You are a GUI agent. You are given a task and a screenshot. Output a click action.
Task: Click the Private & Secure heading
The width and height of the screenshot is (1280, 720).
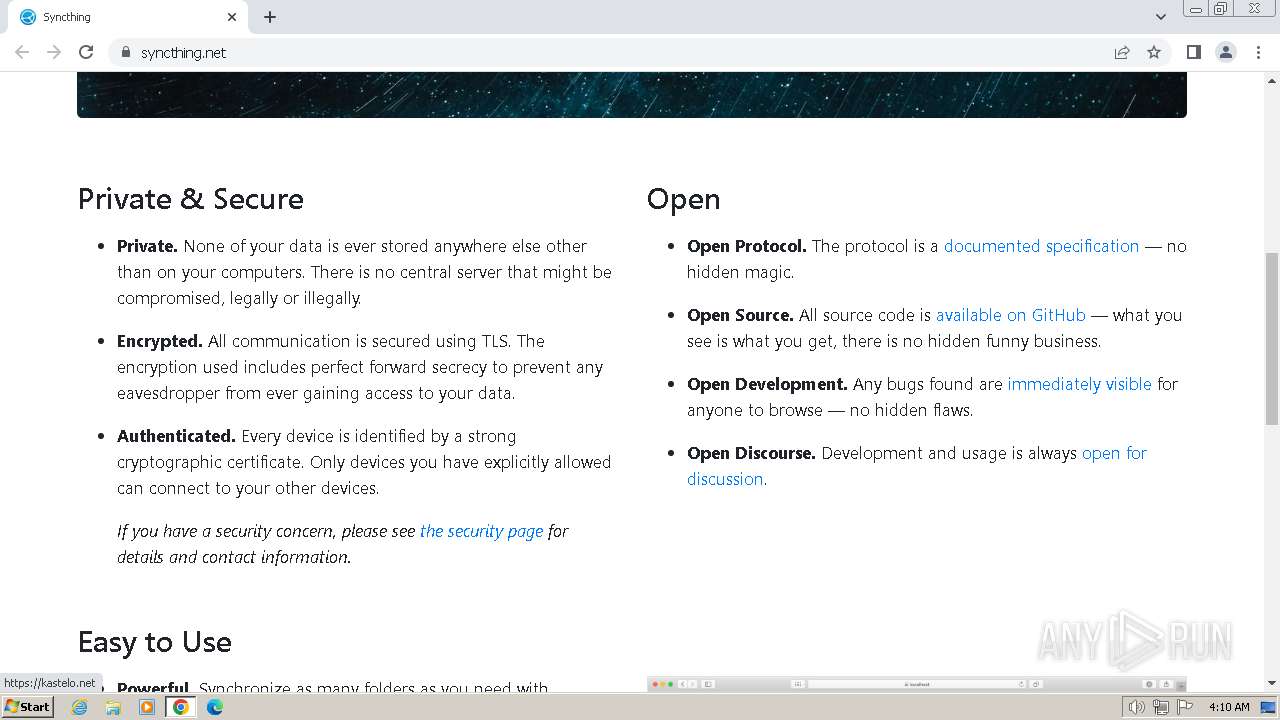[190, 199]
